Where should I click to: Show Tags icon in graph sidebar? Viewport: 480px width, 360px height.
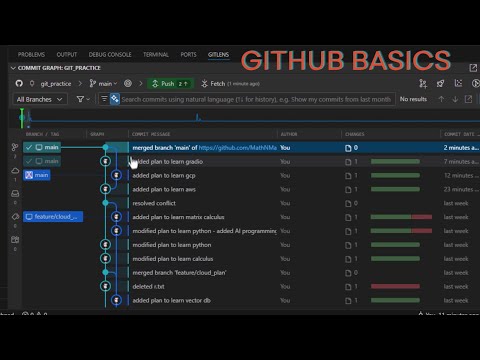point(15,217)
